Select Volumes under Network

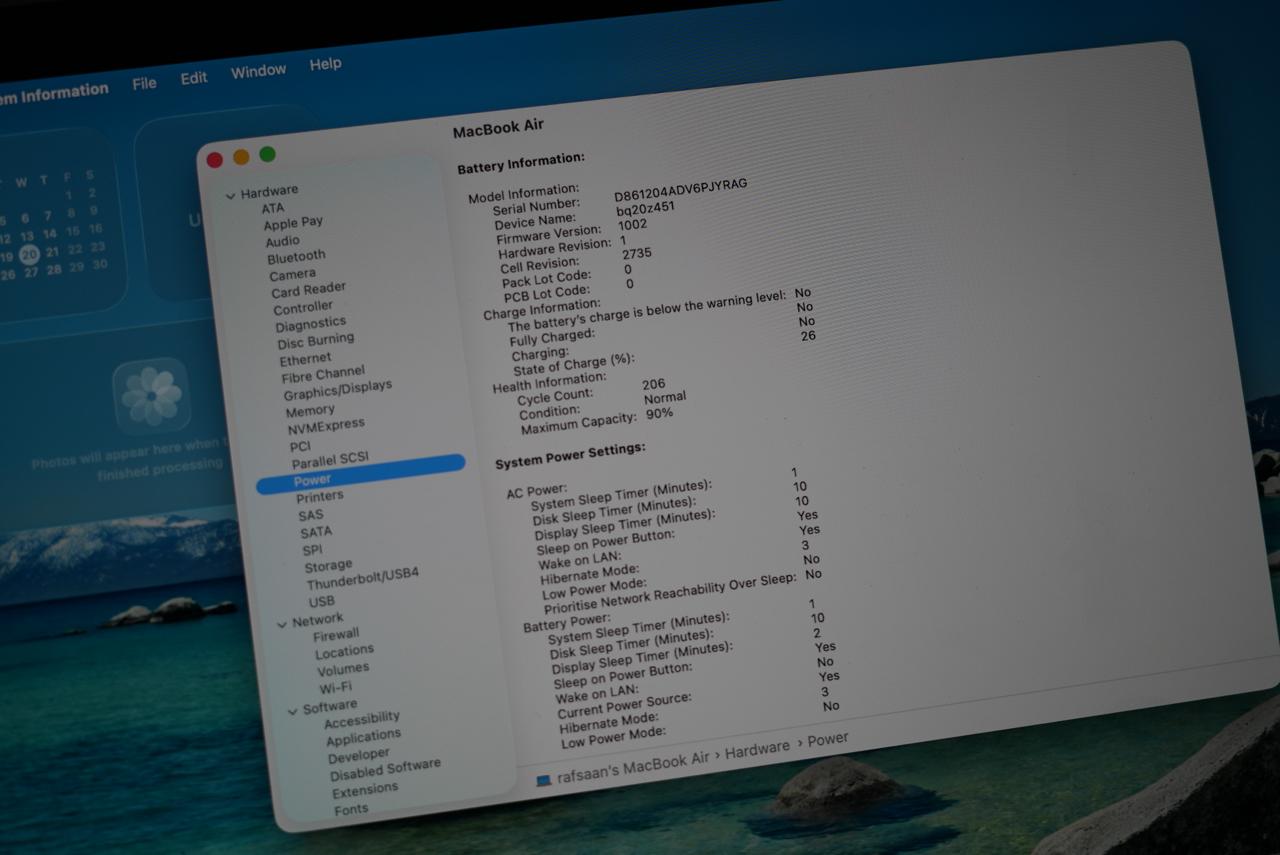click(343, 669)
